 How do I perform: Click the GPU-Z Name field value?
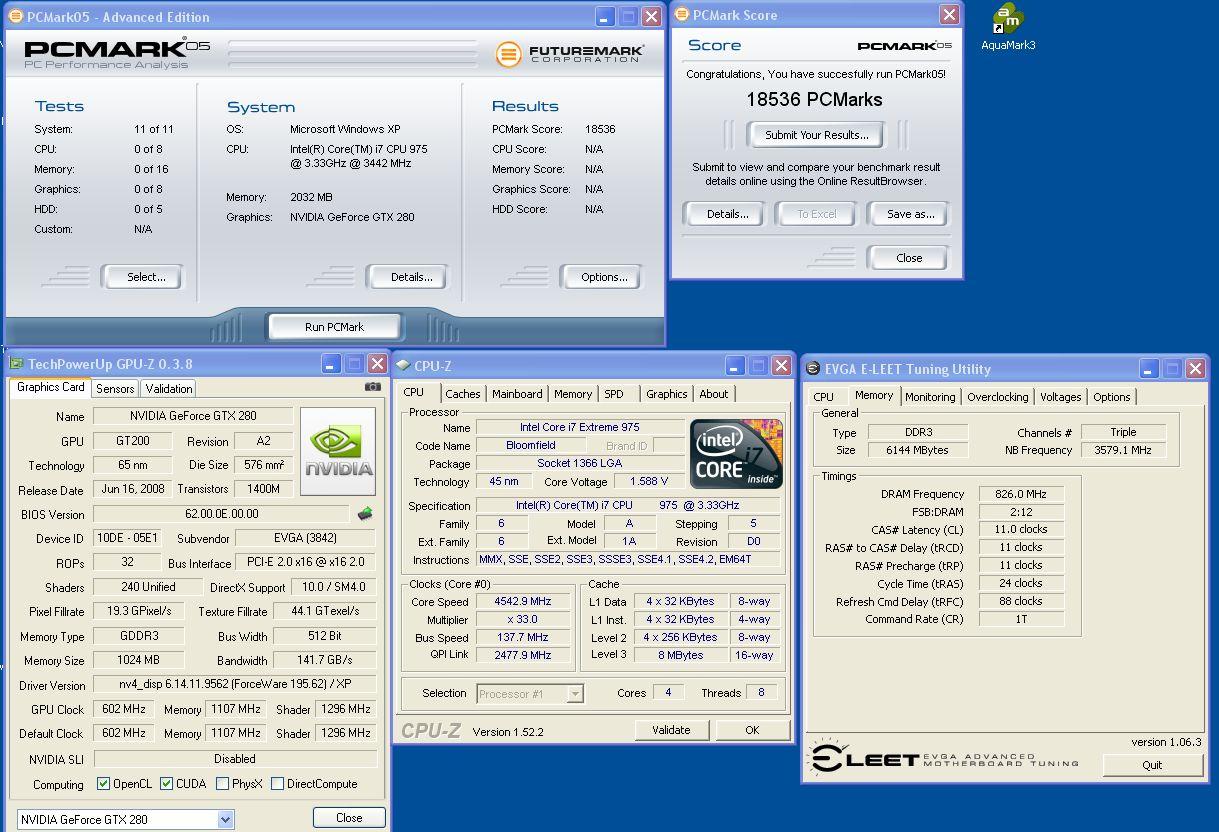coord(193,416)
